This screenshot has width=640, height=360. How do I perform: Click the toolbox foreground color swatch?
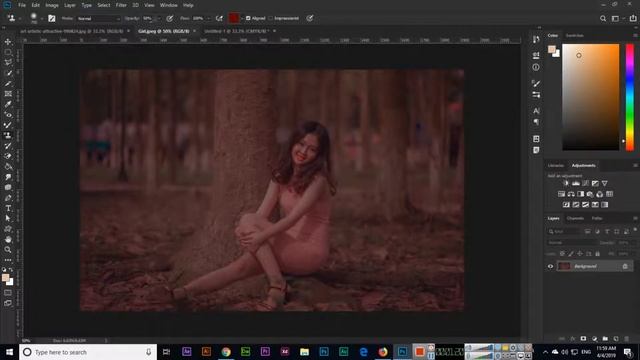[x=6, y=278]
